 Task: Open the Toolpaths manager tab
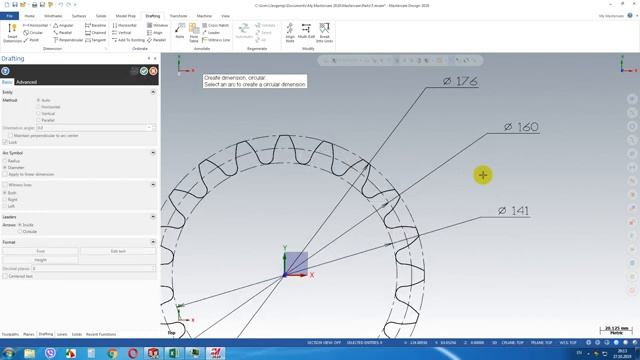(x=10, y=334)
